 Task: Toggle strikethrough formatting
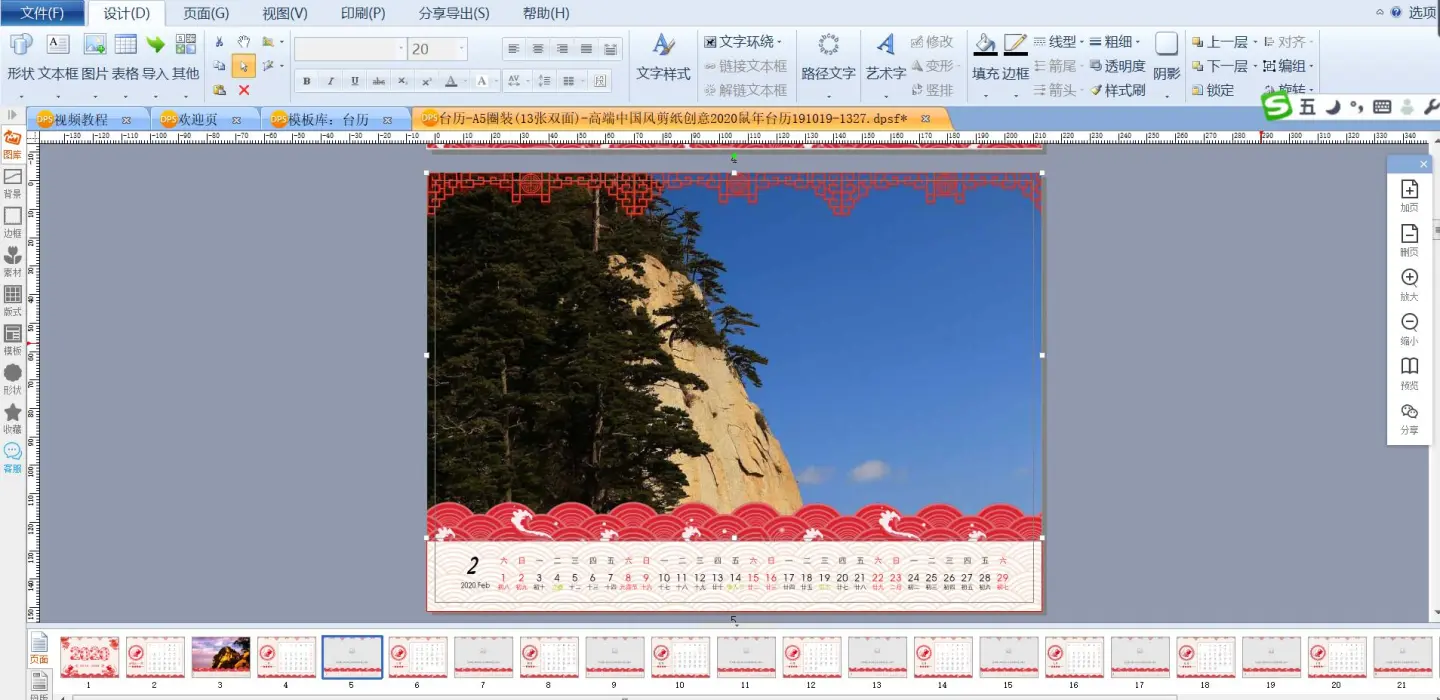click(378, 81)
